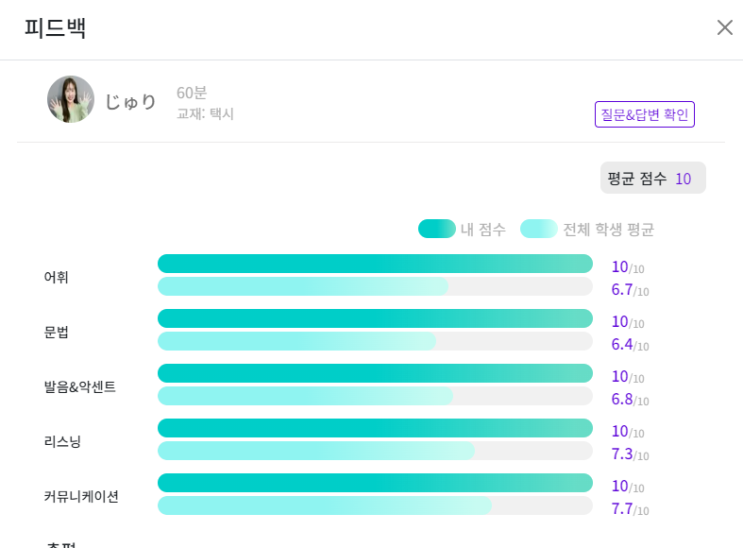Image resolution: width=743 pixels, height=548 pixels.
Task: Click the 발음&악센트 my score bar
Action: pyautogui.click(x=375, y=373)
